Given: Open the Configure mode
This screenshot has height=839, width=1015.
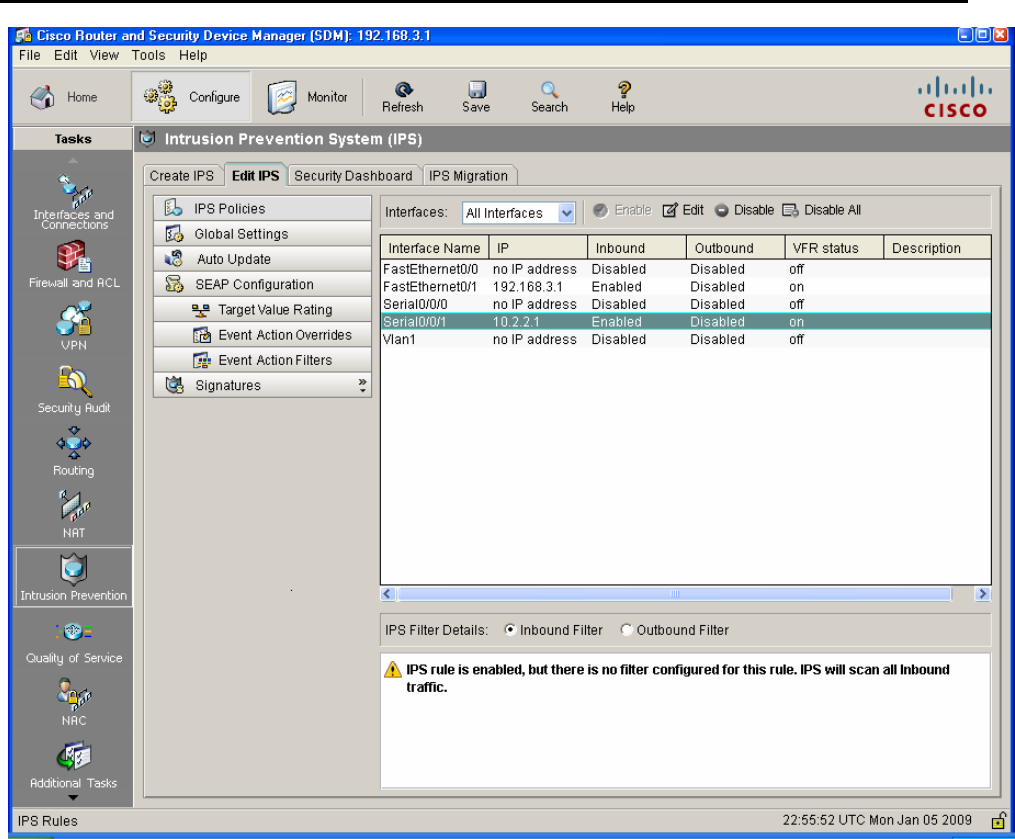Looking at the screenshot, I should (x=191, y=97).
